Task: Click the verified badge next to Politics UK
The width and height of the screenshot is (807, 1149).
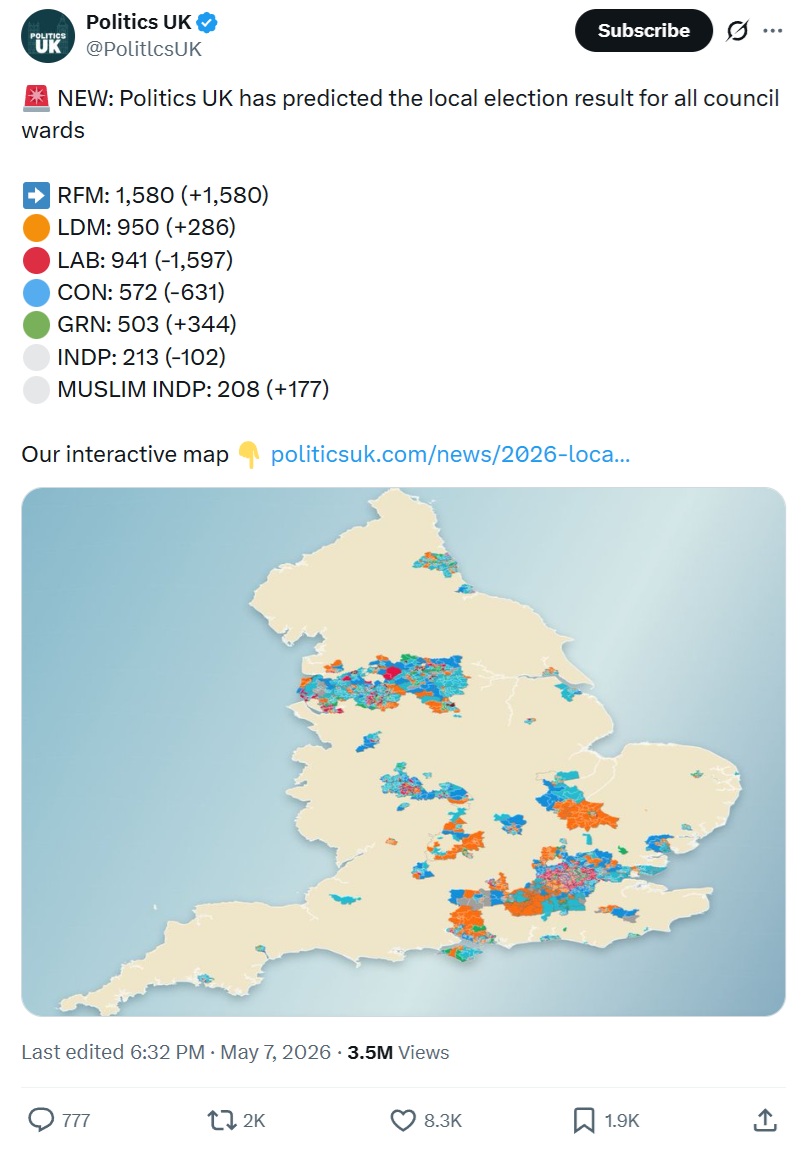Action: pyautogui.click(x=207, y=23)
